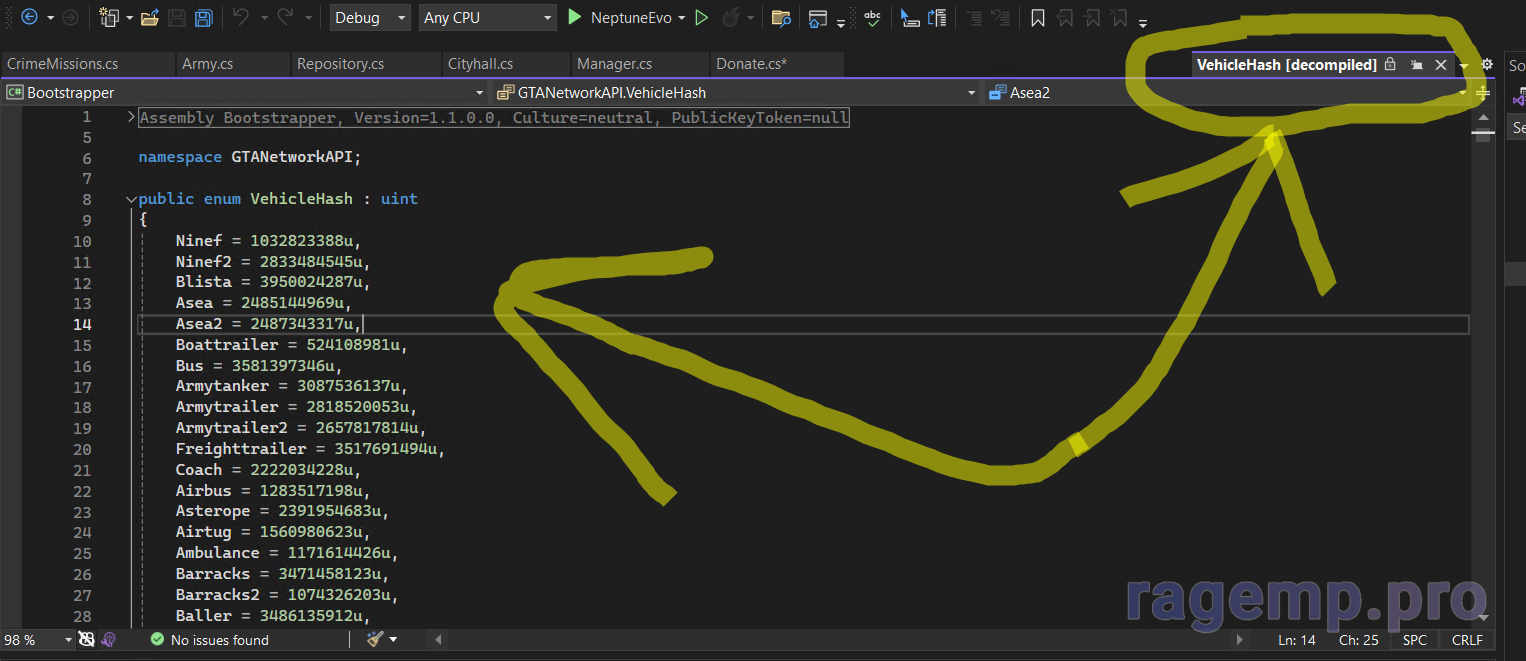Toggle the SPC spaces indicator

click(x=1415, y=640)
